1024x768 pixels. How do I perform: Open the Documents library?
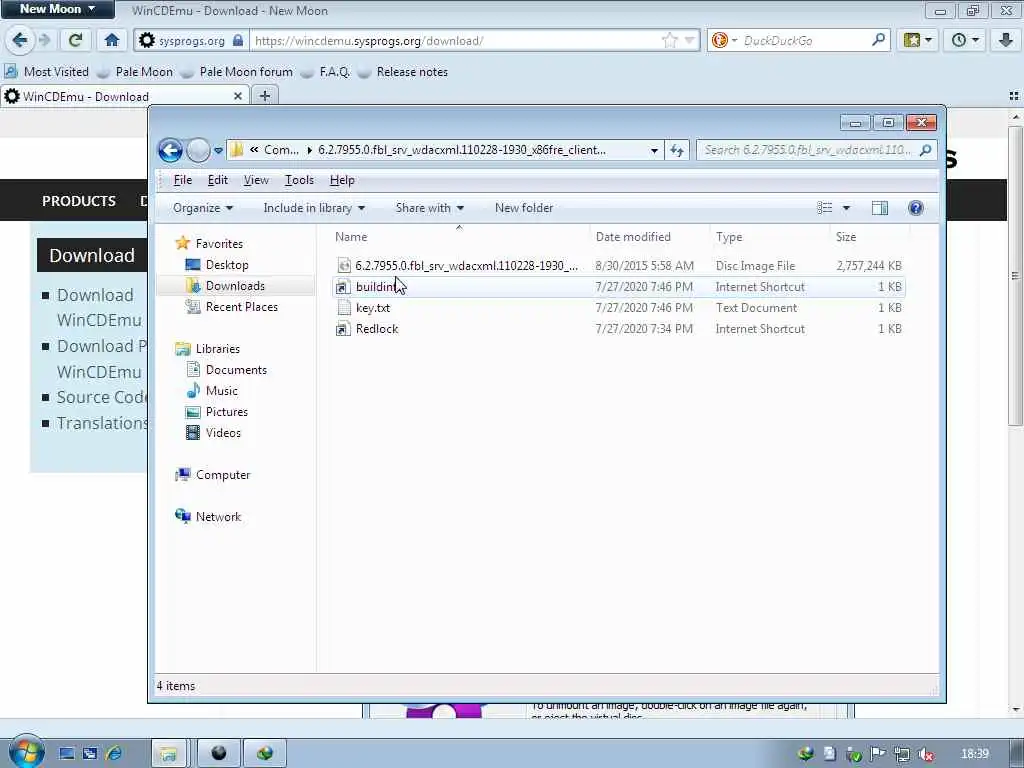click(x=236, y=370)
